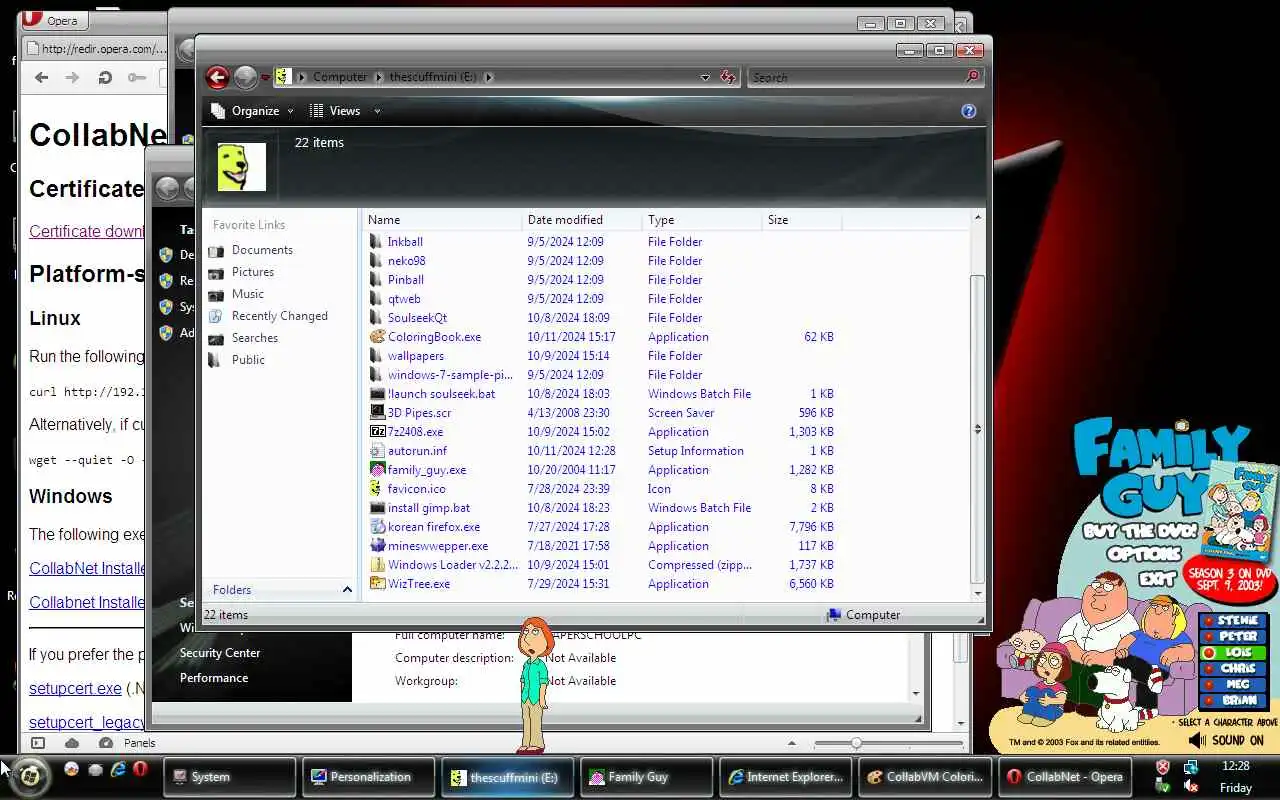Switch to Personalization taskbar window
The width and height of the screenshot is (1280, 800).
pyautogui.click(x=369, y=776)
